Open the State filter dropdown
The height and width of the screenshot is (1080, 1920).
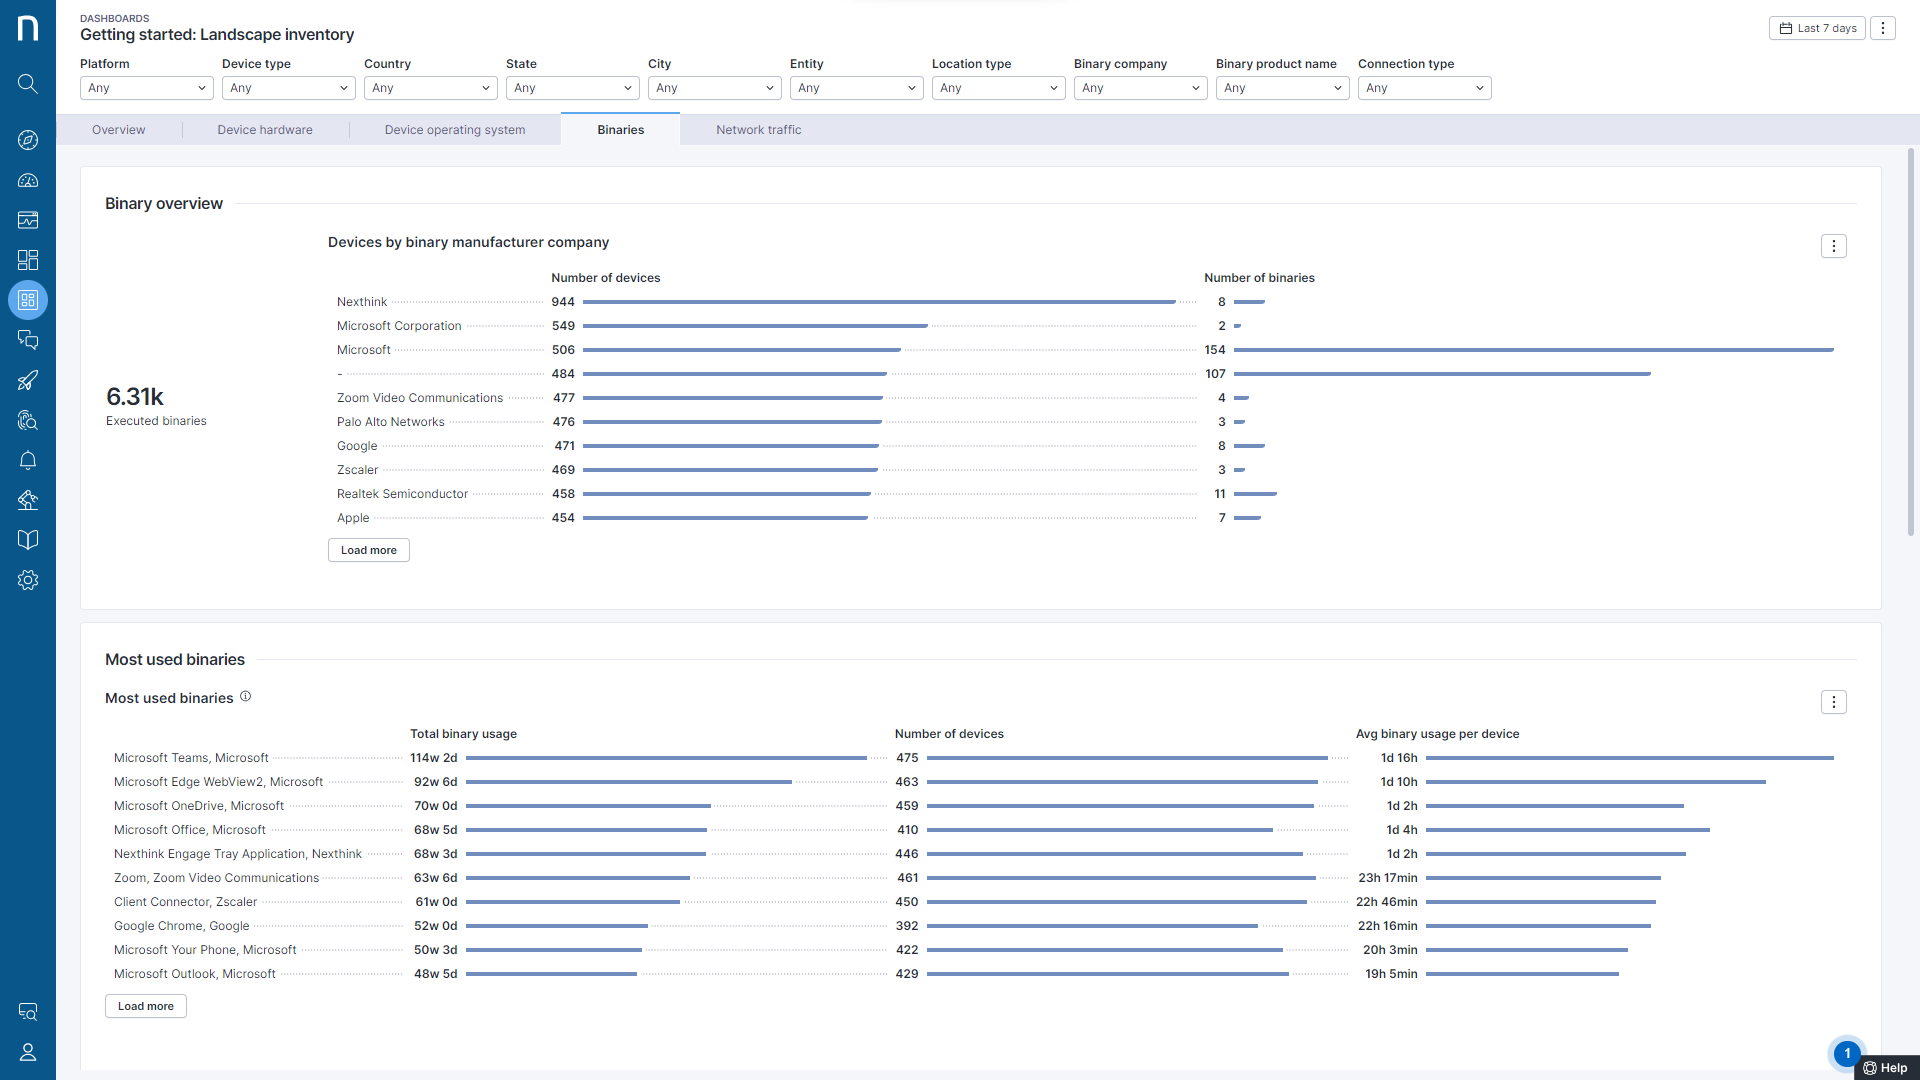(x=573, y=88)
